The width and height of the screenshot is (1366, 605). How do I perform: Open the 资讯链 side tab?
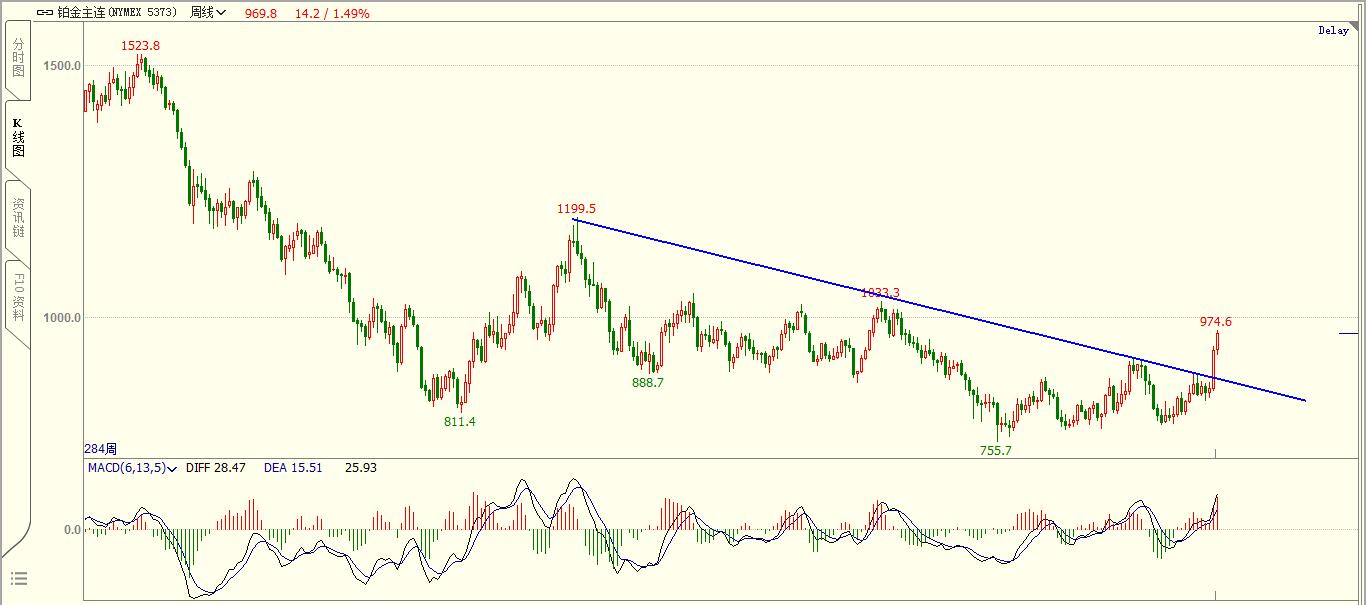(x=17, y=218)
